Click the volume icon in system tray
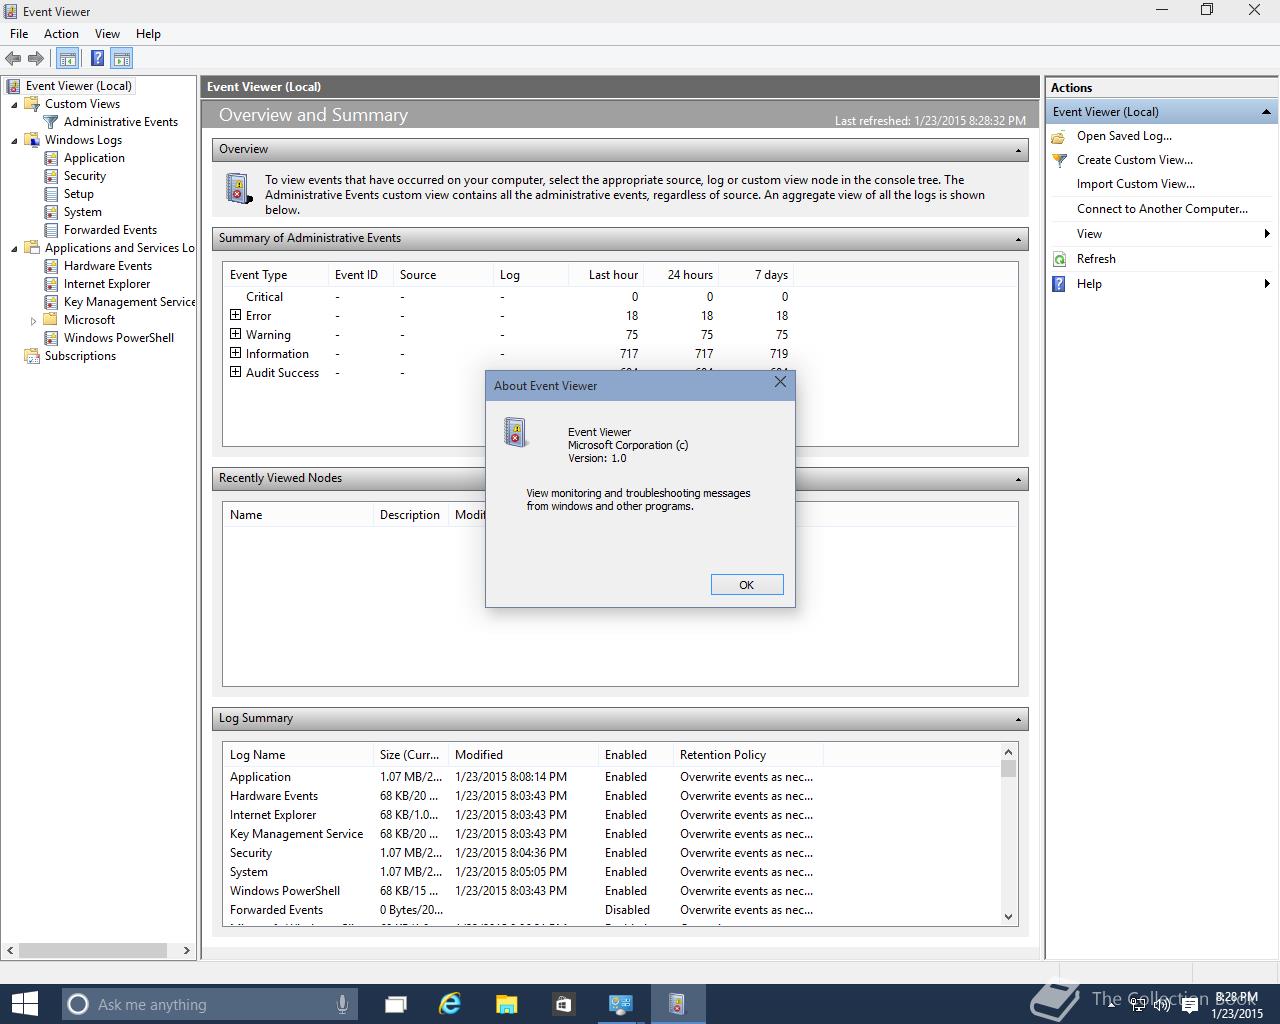Screen dimensions: 1280x1024 click(1163, 1005)
